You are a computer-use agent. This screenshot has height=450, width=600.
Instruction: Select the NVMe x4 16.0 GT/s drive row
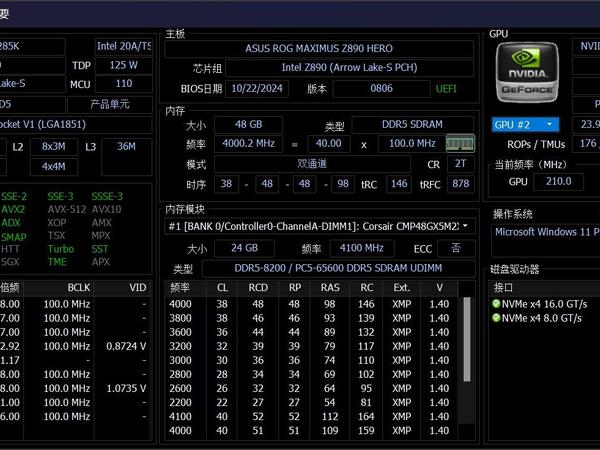pyautogui.click(x=546, y=304)
